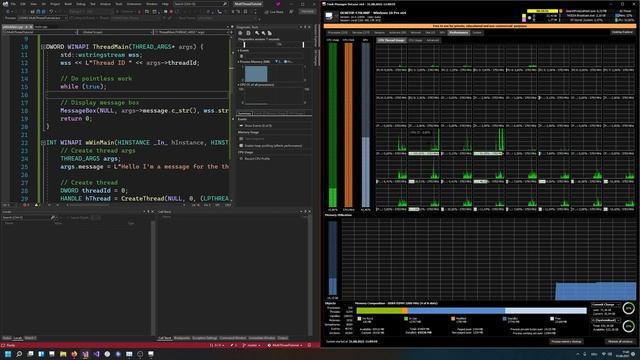
Task: Open the Global Scope navigation dropdown
Action: [x=116, y=32]
